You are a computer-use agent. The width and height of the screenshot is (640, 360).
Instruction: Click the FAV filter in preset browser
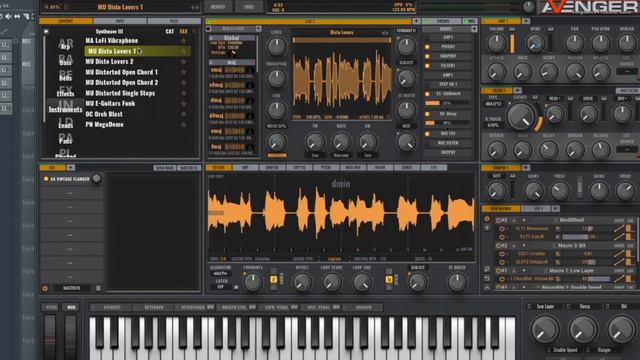coord(184,31)
